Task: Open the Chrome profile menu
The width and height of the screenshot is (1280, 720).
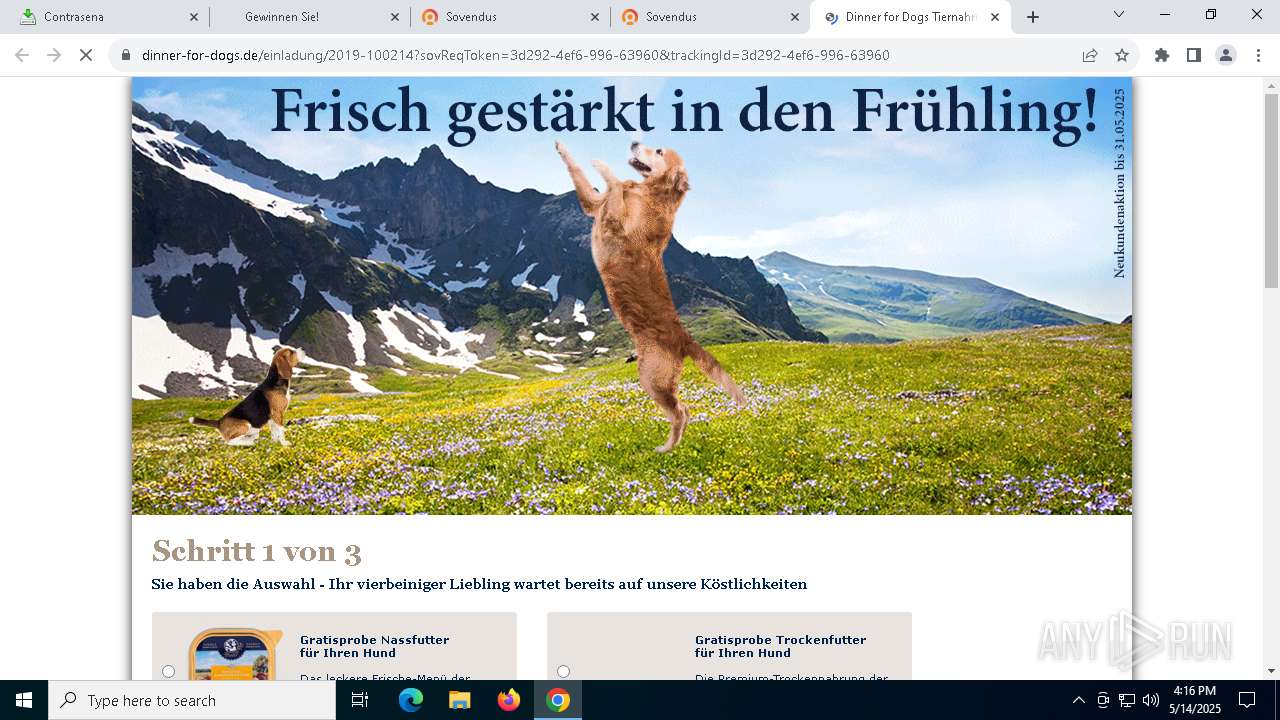Action: click(x=1226, y=55)
